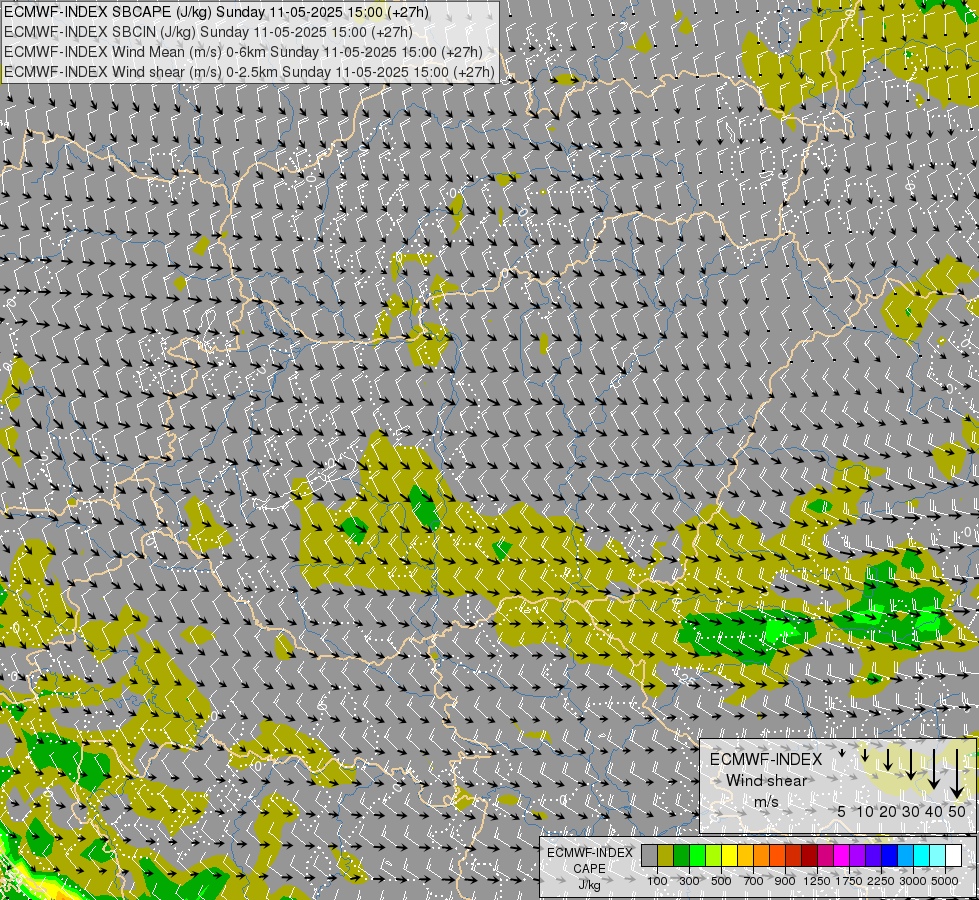The width and height of the screenshot is (979, 900).
Task: Click the Wind shear legend title
Action: coord(766,769)
